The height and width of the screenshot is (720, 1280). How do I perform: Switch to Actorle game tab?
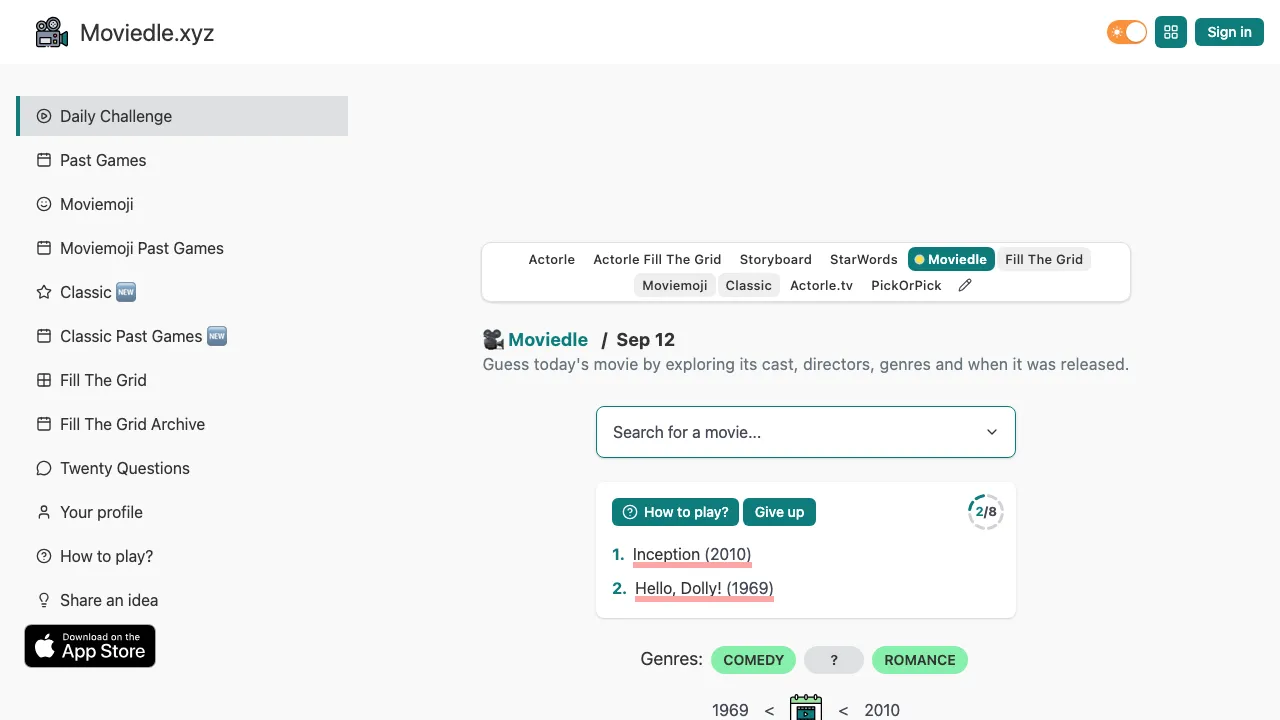[552, 259]
